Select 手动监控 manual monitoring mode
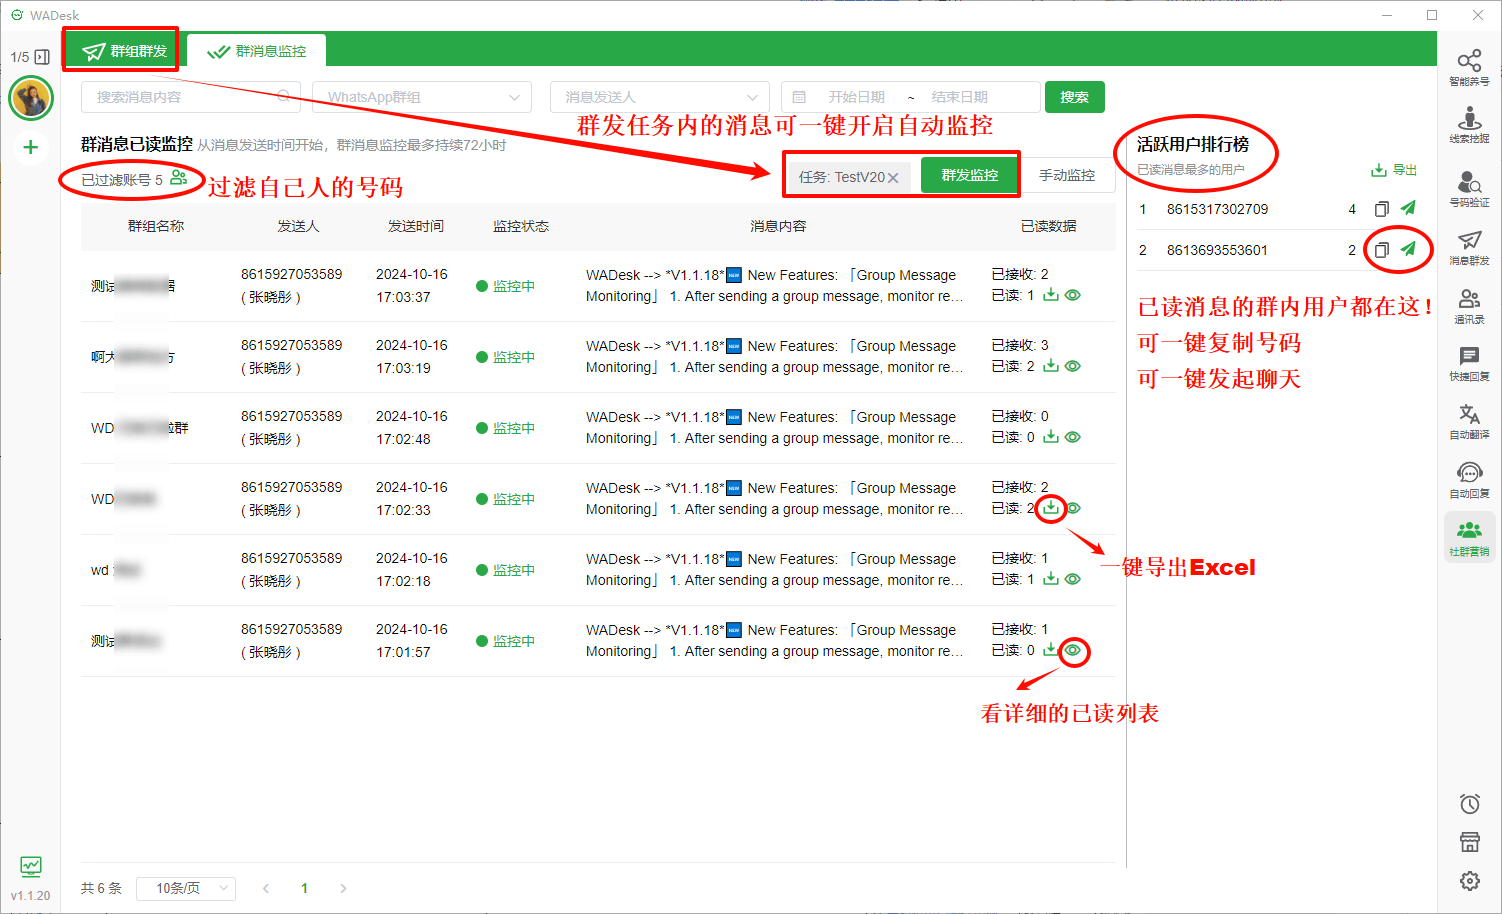This screenshot has height=914, width=1502. click(x=1067, y=175)
